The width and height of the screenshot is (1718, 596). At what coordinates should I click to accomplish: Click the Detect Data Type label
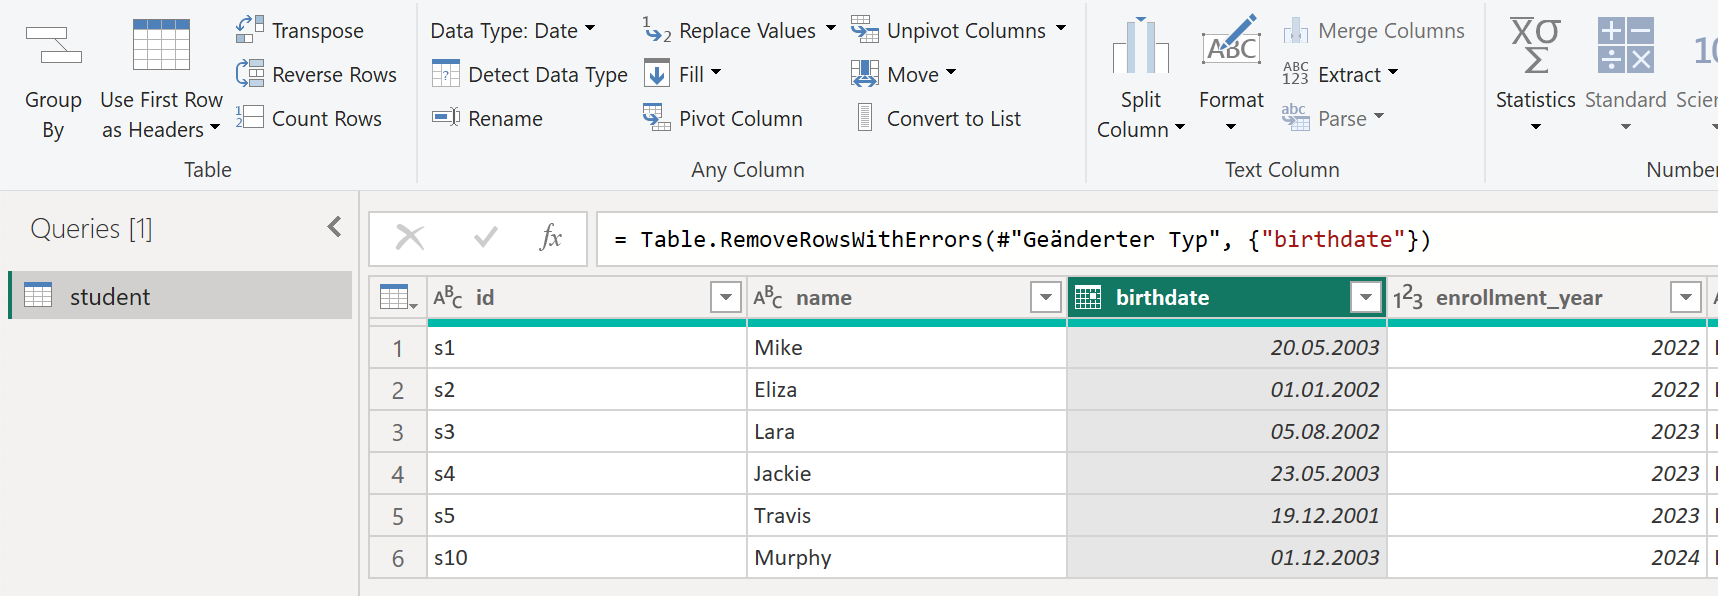[548, 75]
